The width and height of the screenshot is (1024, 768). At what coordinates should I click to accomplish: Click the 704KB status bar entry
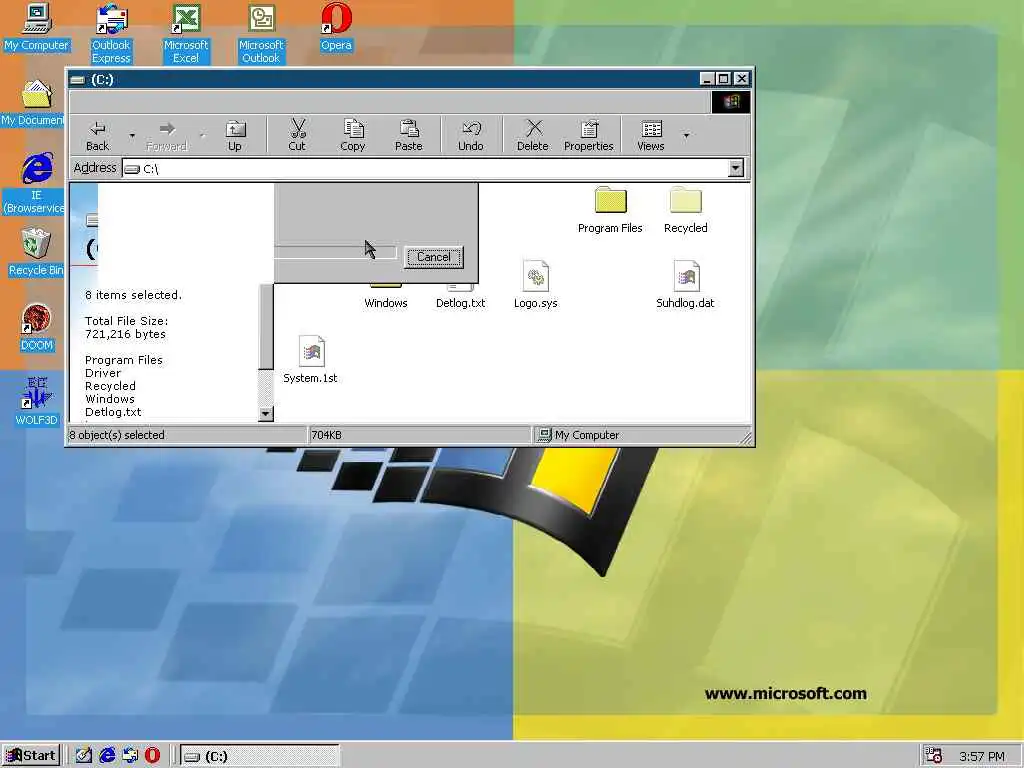pyautogui.click(x=327, y=435)
